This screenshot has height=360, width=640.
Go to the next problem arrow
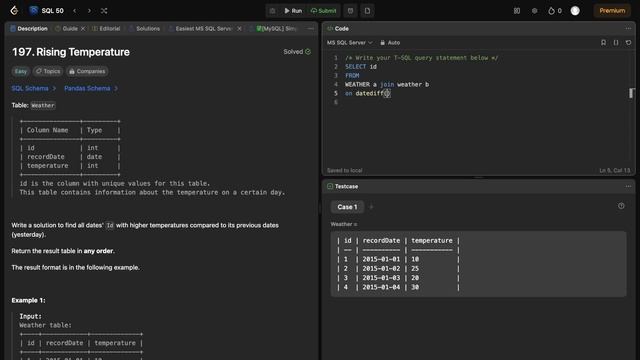tap(89, 11)
